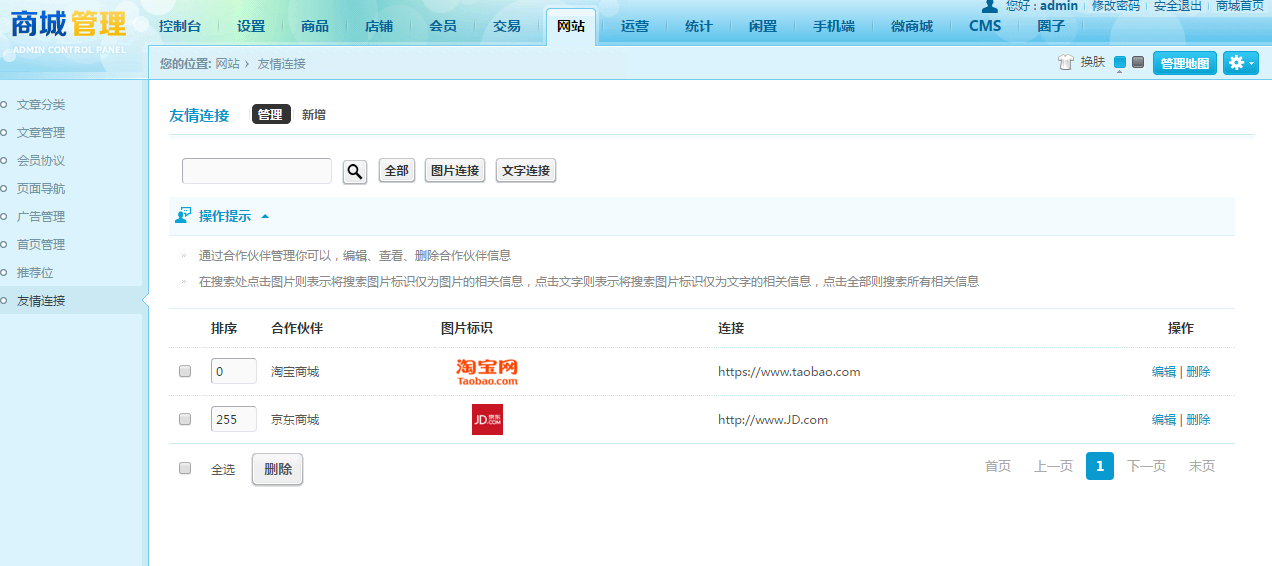Filter by 图片连接 button
Screen dimensions: 1272x566
pos(455,171)
